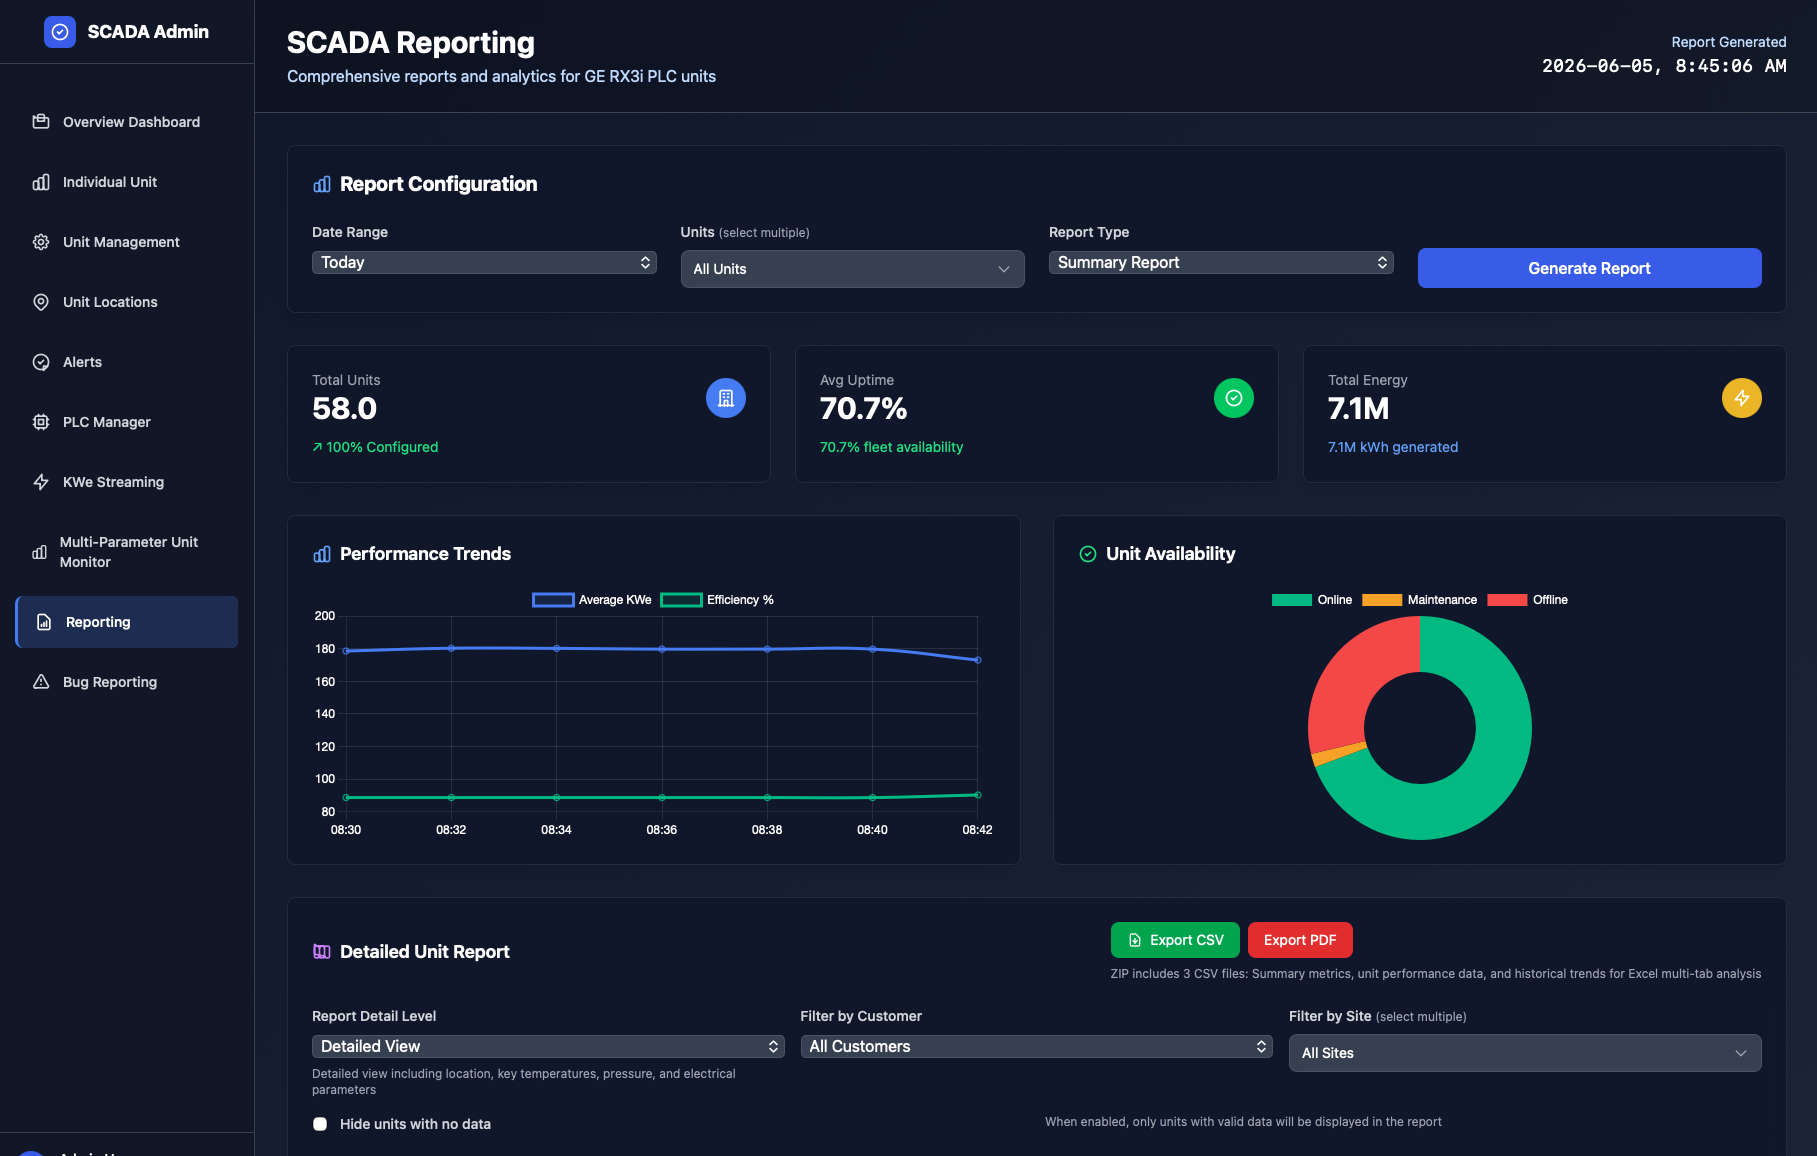1817x1156 pixels.
Task: Click the ZIP includes 3 CSV files note
Action: tap(1436, 974)
